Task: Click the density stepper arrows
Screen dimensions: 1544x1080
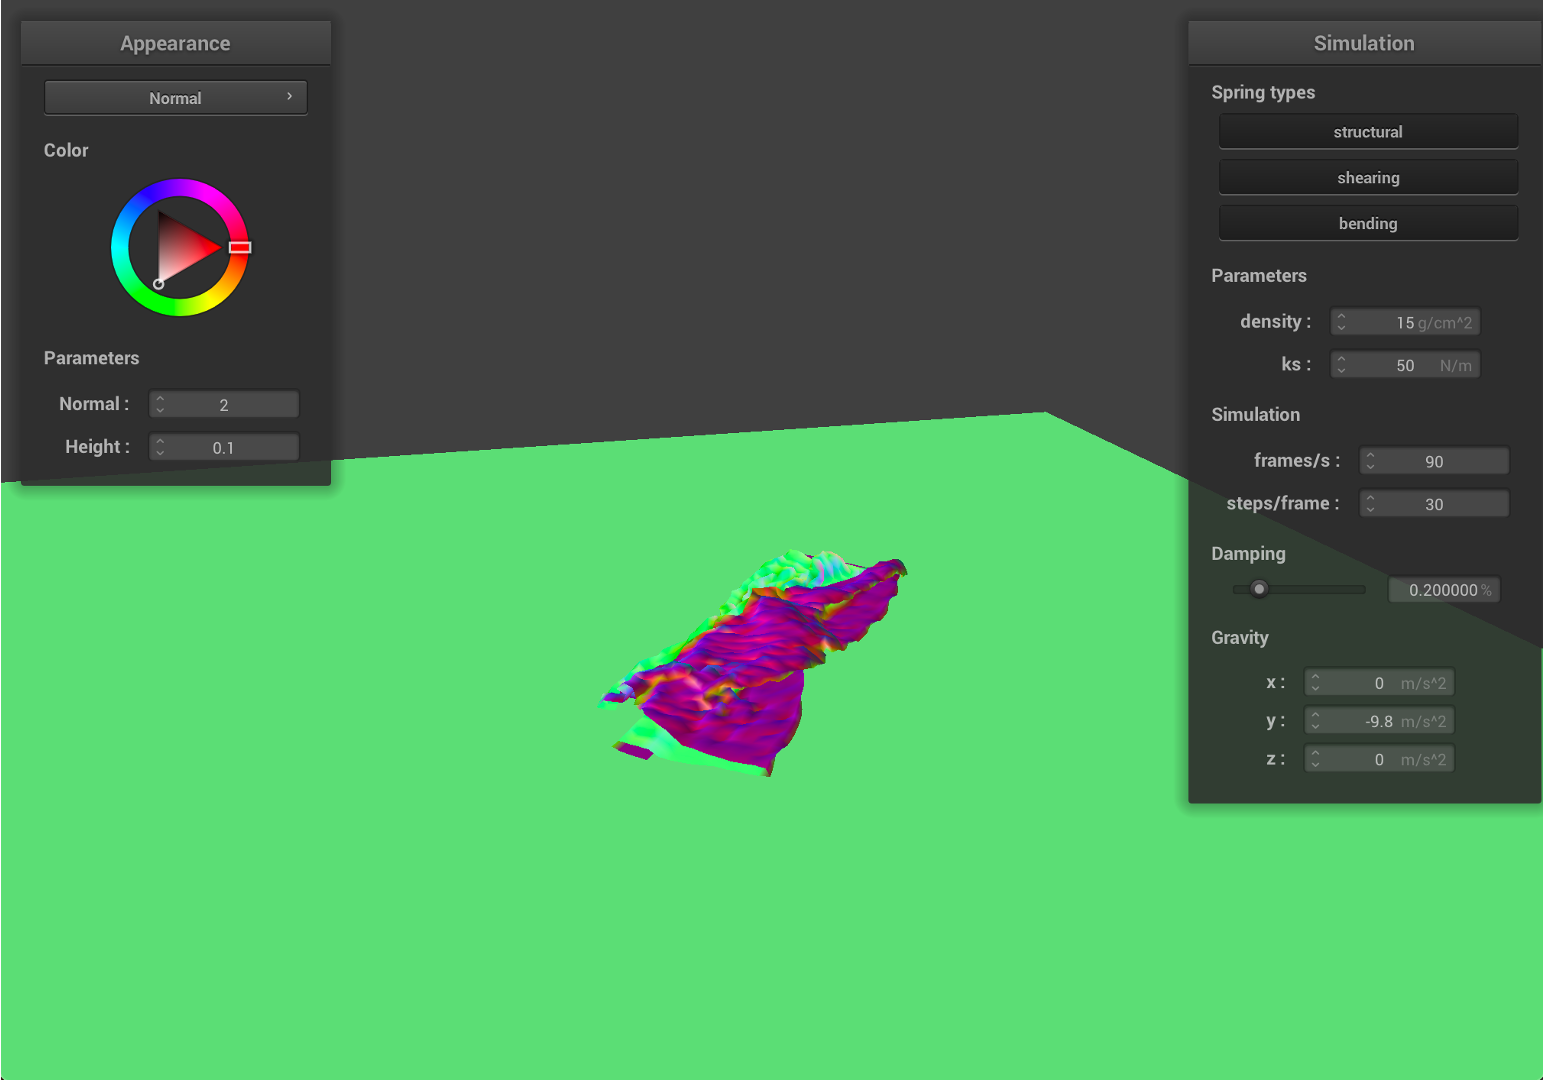Action: [1342, 322]
